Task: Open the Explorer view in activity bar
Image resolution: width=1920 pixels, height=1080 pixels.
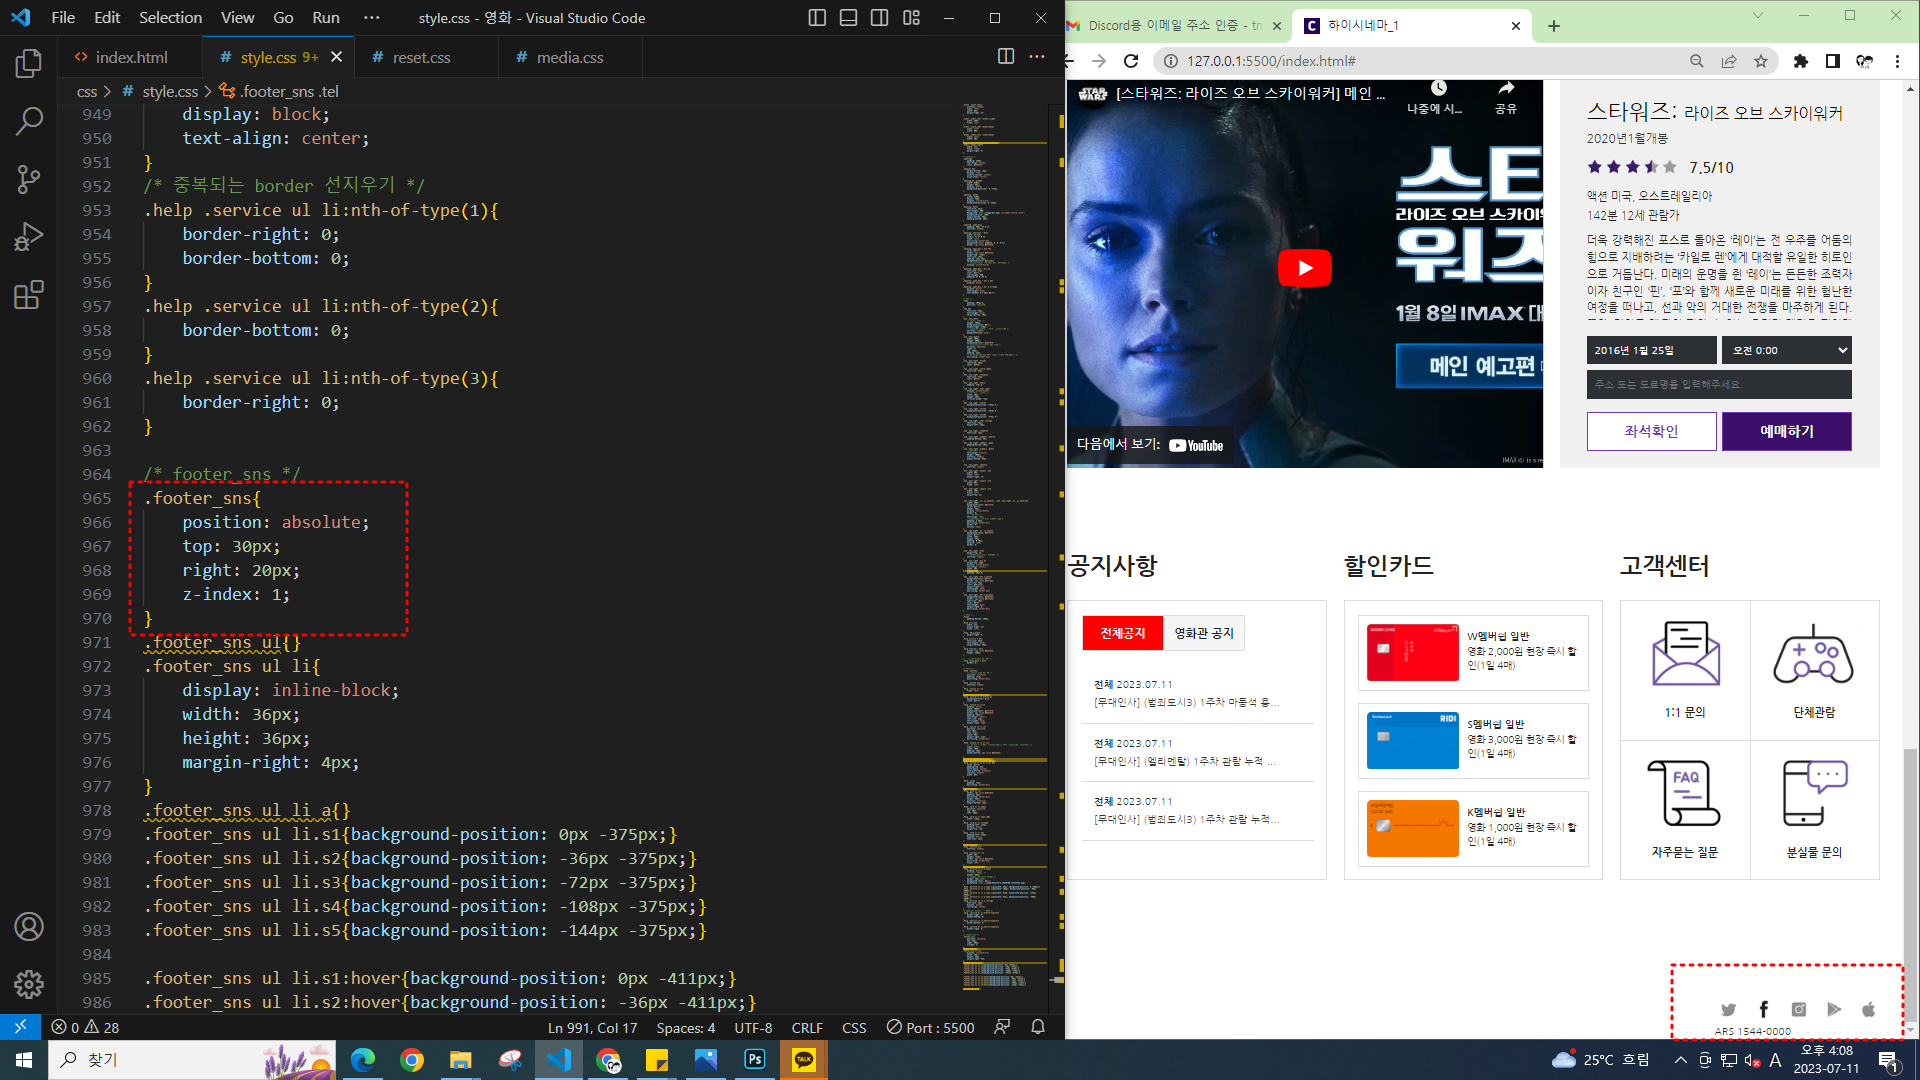Action: [29, 64]
